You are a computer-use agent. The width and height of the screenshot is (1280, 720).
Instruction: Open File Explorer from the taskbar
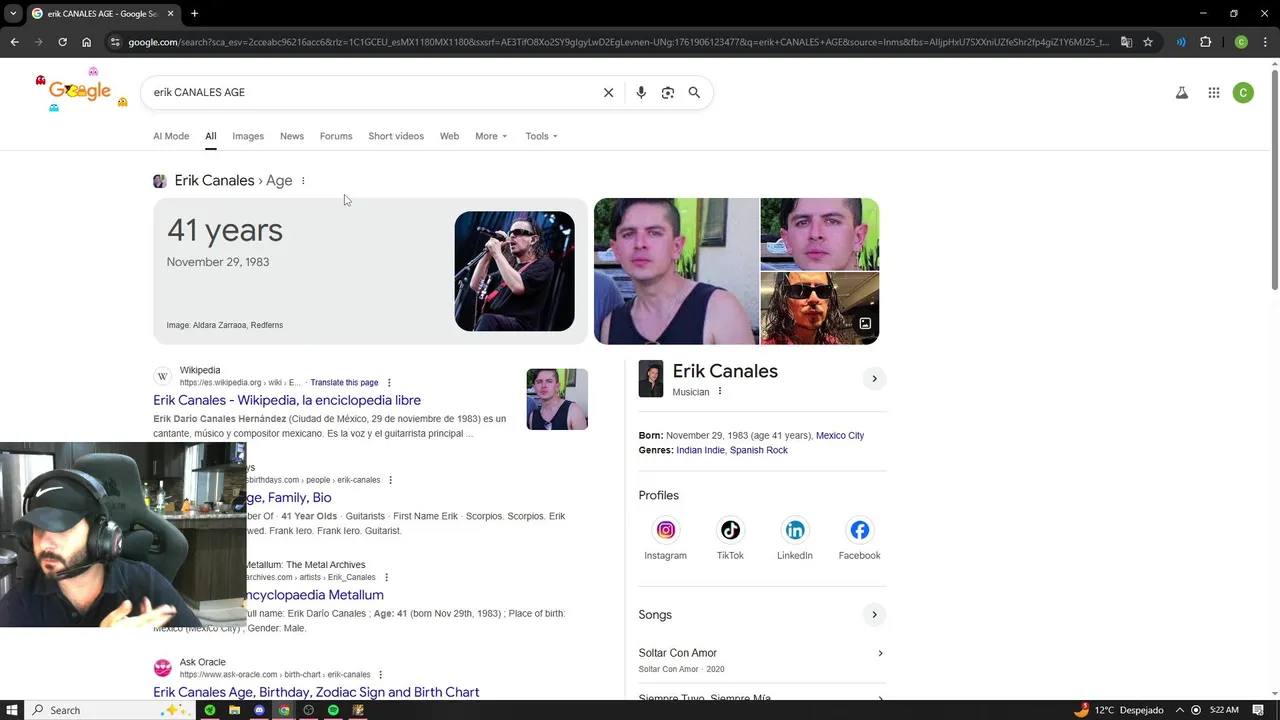click(234, 710)
